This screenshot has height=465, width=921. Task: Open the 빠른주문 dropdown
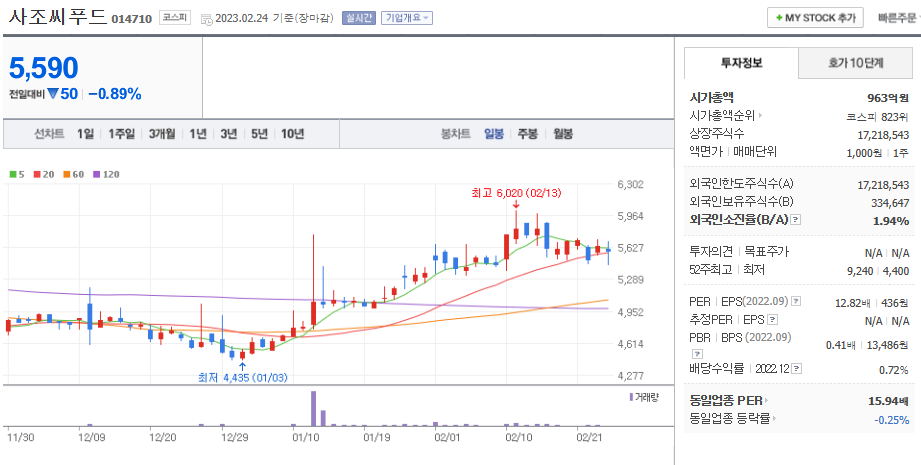[899, 18]
